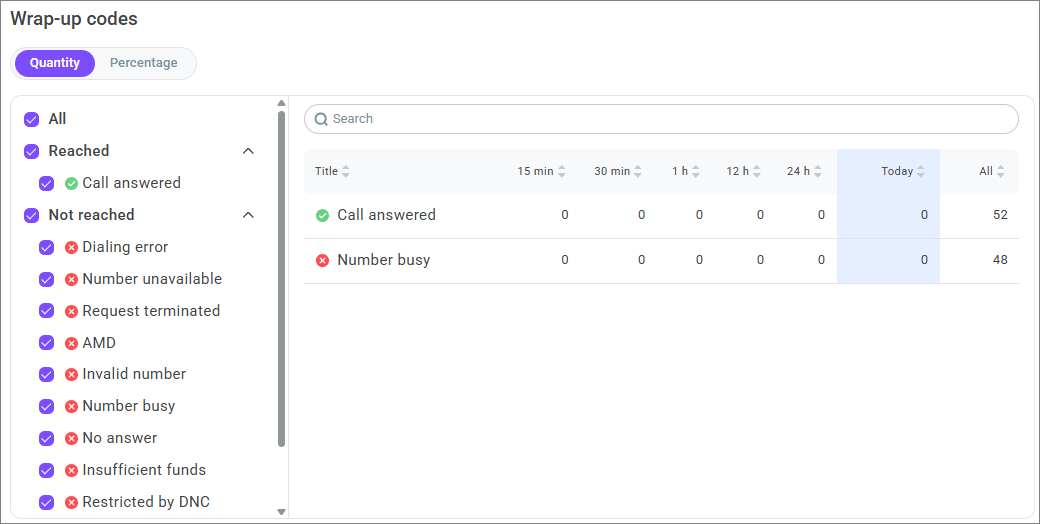Viewport: 1040px width, 524px height.
Task: Collapse the Not reached group chevron
Action: 248,215
